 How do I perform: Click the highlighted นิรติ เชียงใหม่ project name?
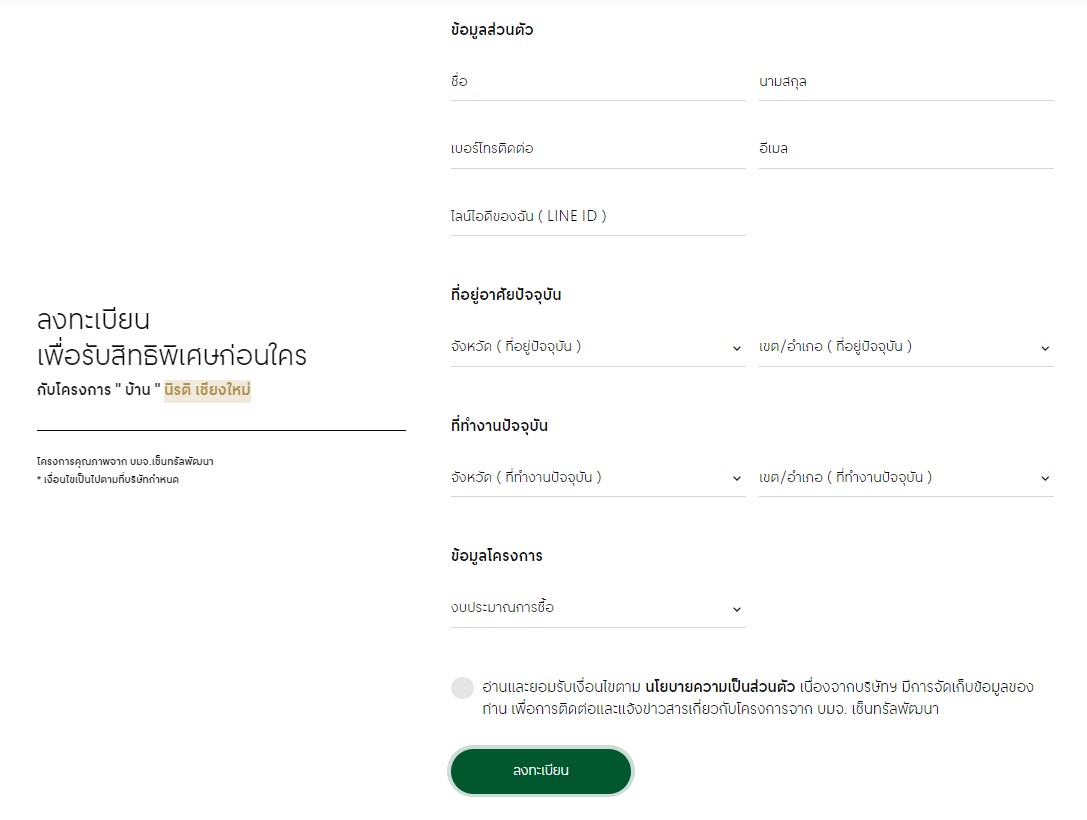[x=207, y=390]
